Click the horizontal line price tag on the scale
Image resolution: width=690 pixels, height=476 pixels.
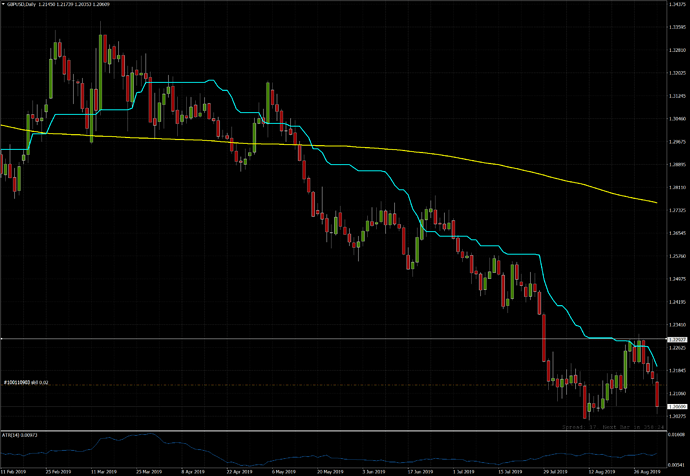click(675, 340)
